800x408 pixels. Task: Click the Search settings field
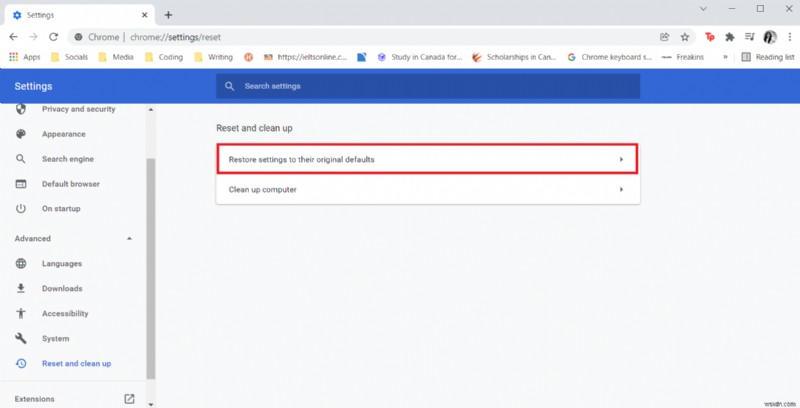pyautogui.click(x=428, y=86)
